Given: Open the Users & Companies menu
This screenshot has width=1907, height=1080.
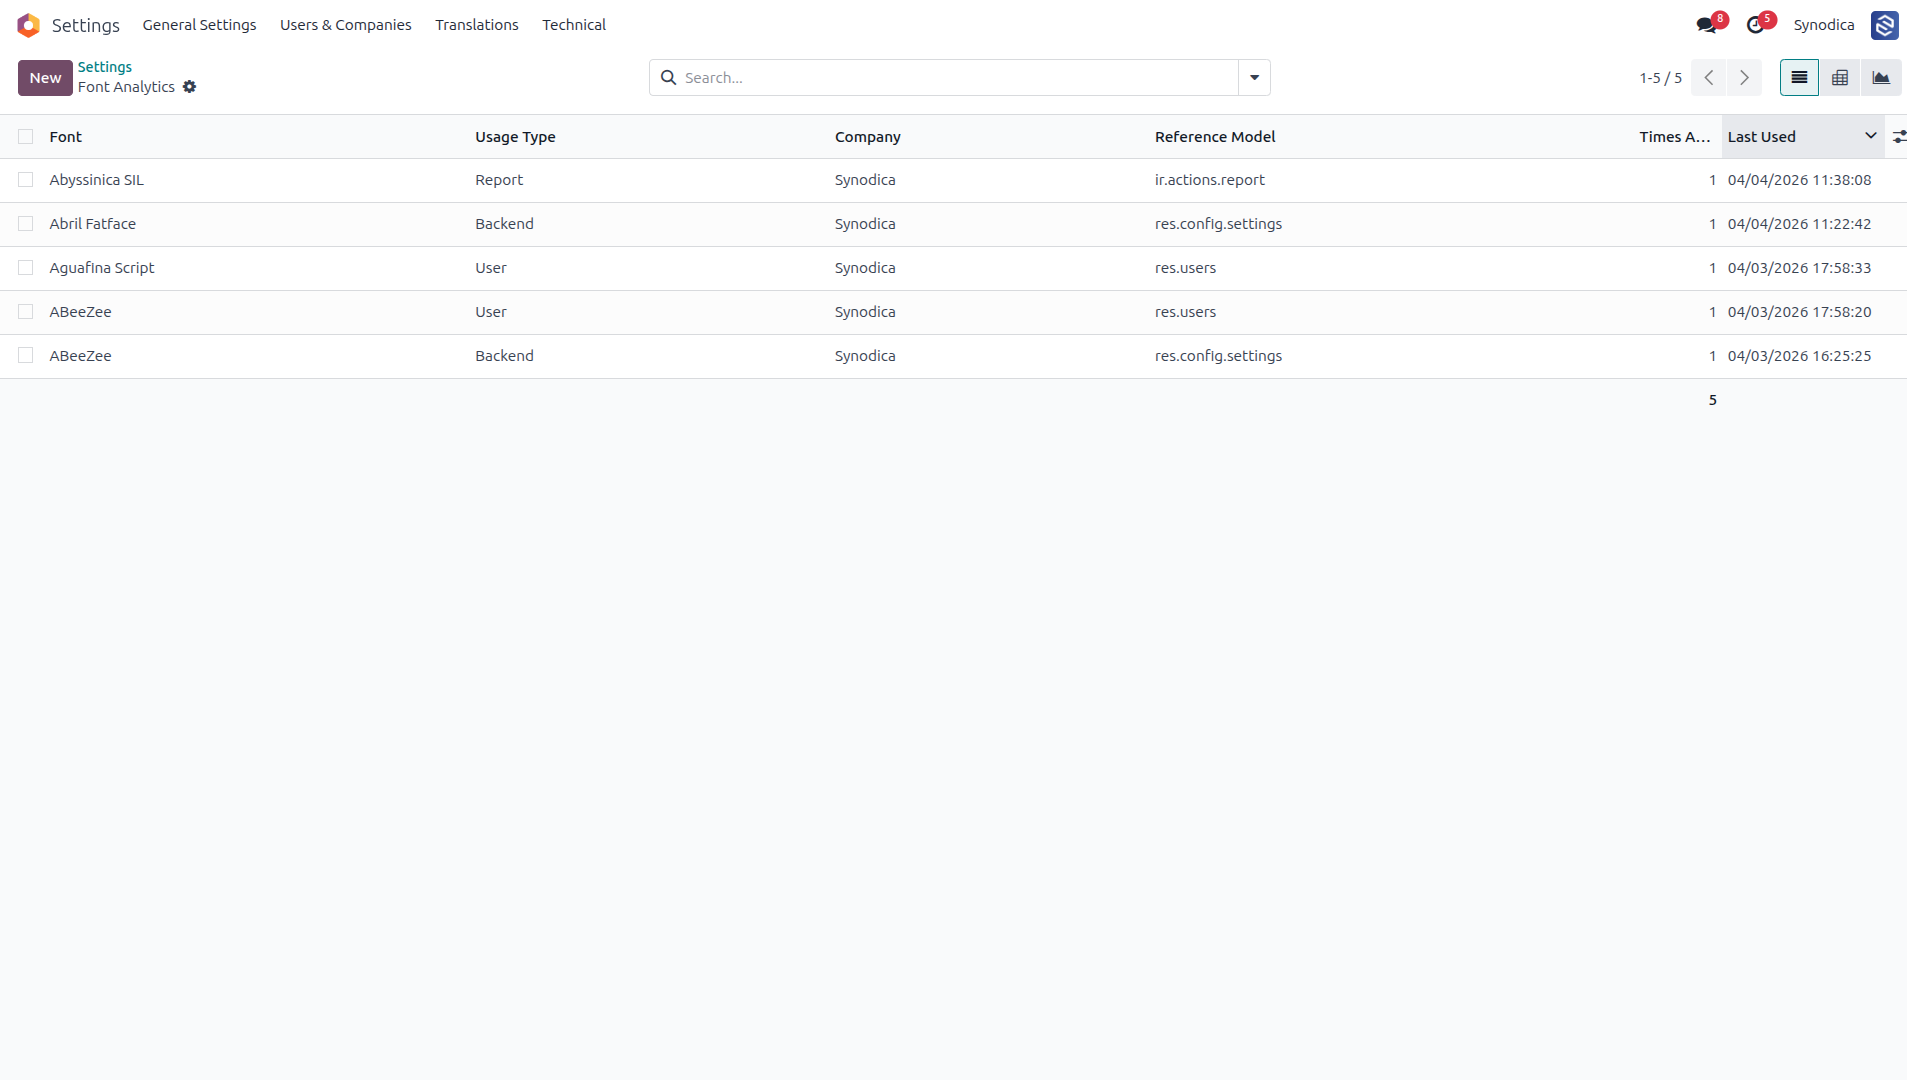Looking at the screenshot, I should pyautogui.click(x=346, y=25).
